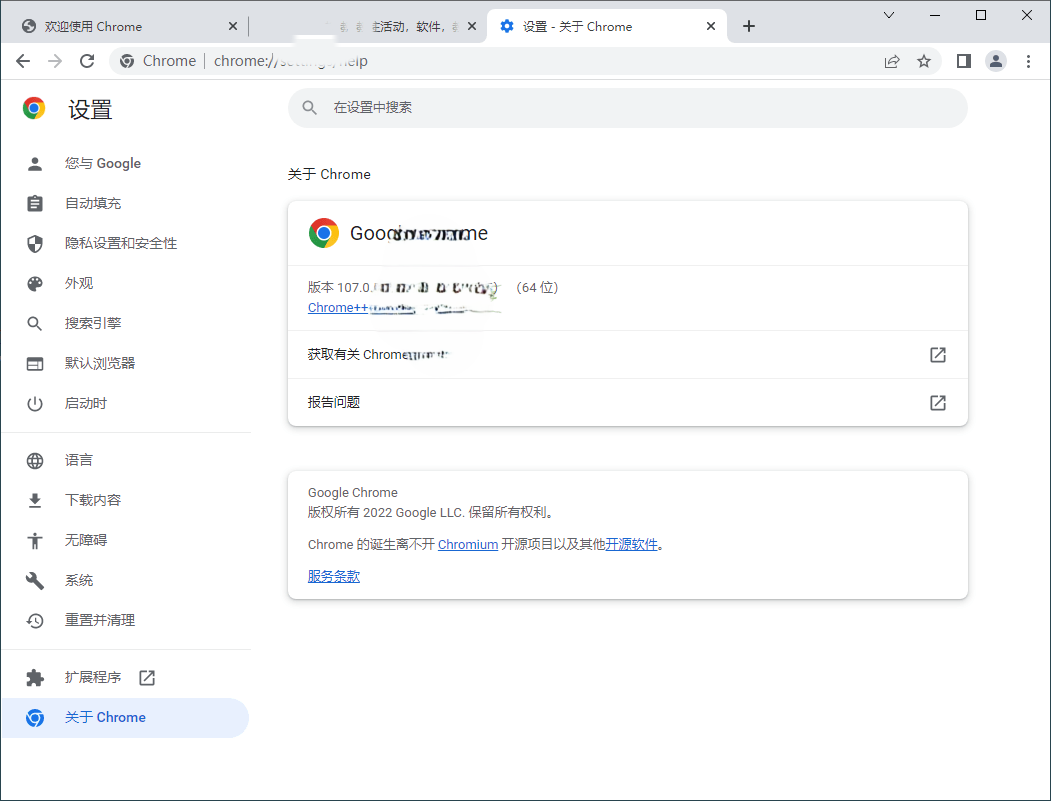Viewport: 1051px width, 801px height.
Task: Open the 报告问题 row
Action: click(627, 402)
